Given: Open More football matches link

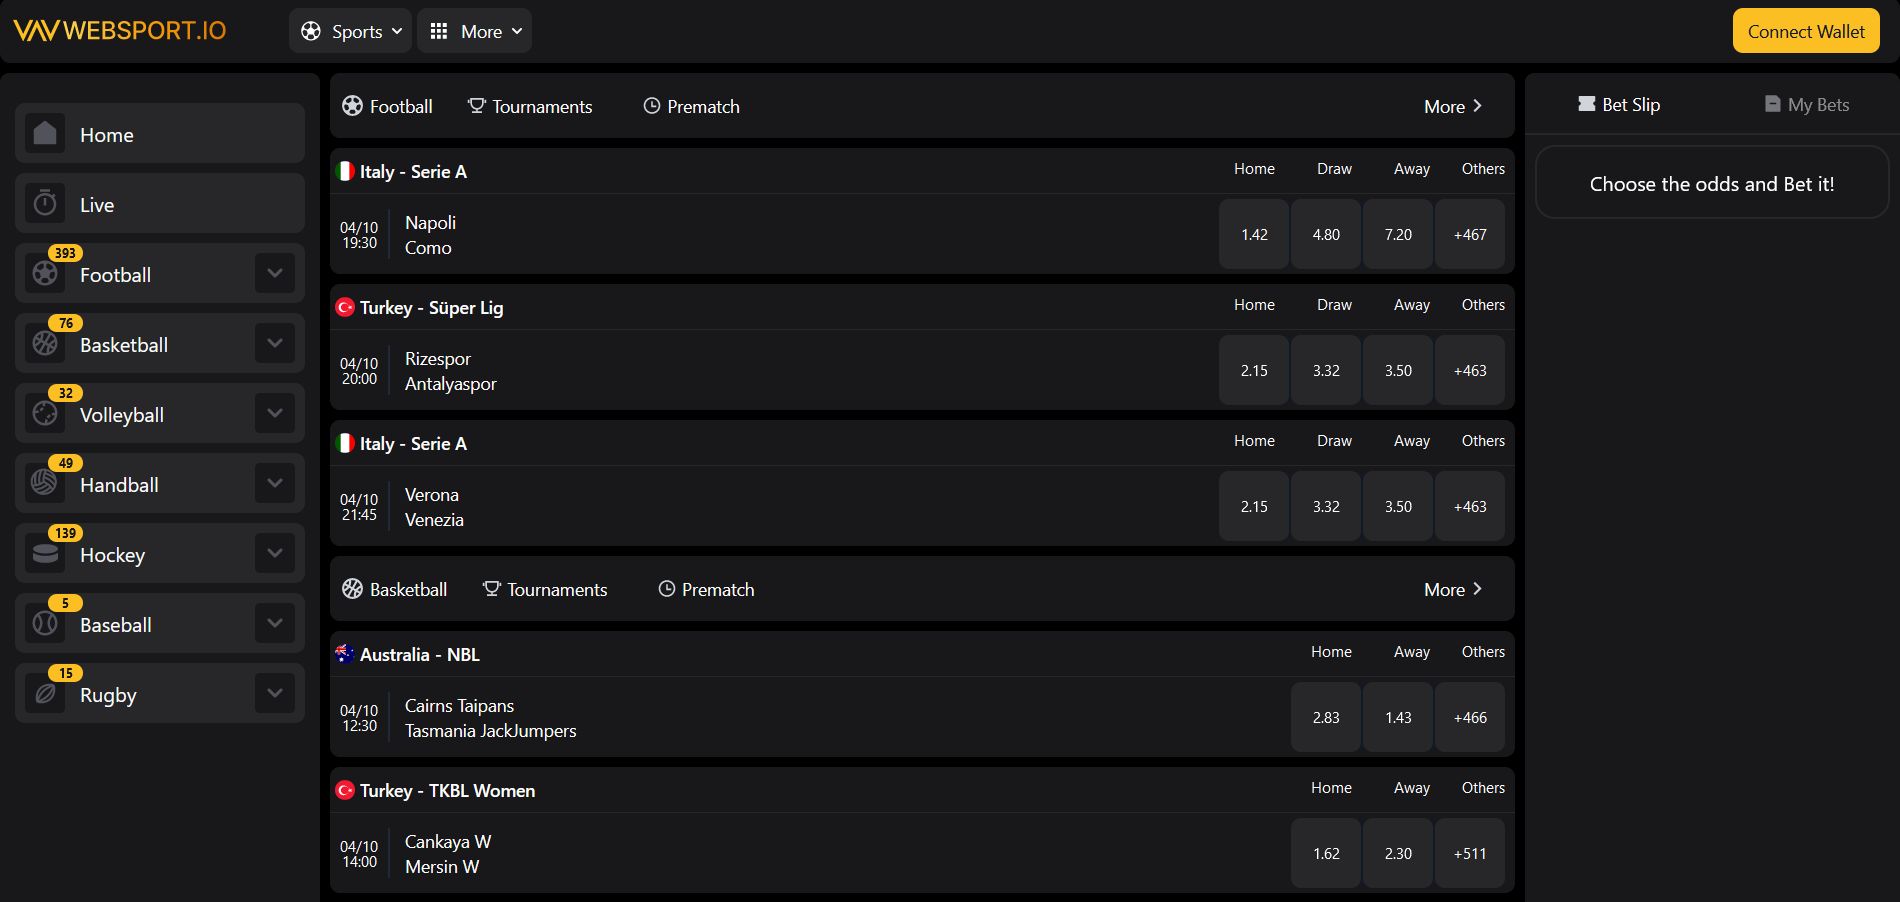Looking at the screenshot, I should click(x=1452, y=106).
